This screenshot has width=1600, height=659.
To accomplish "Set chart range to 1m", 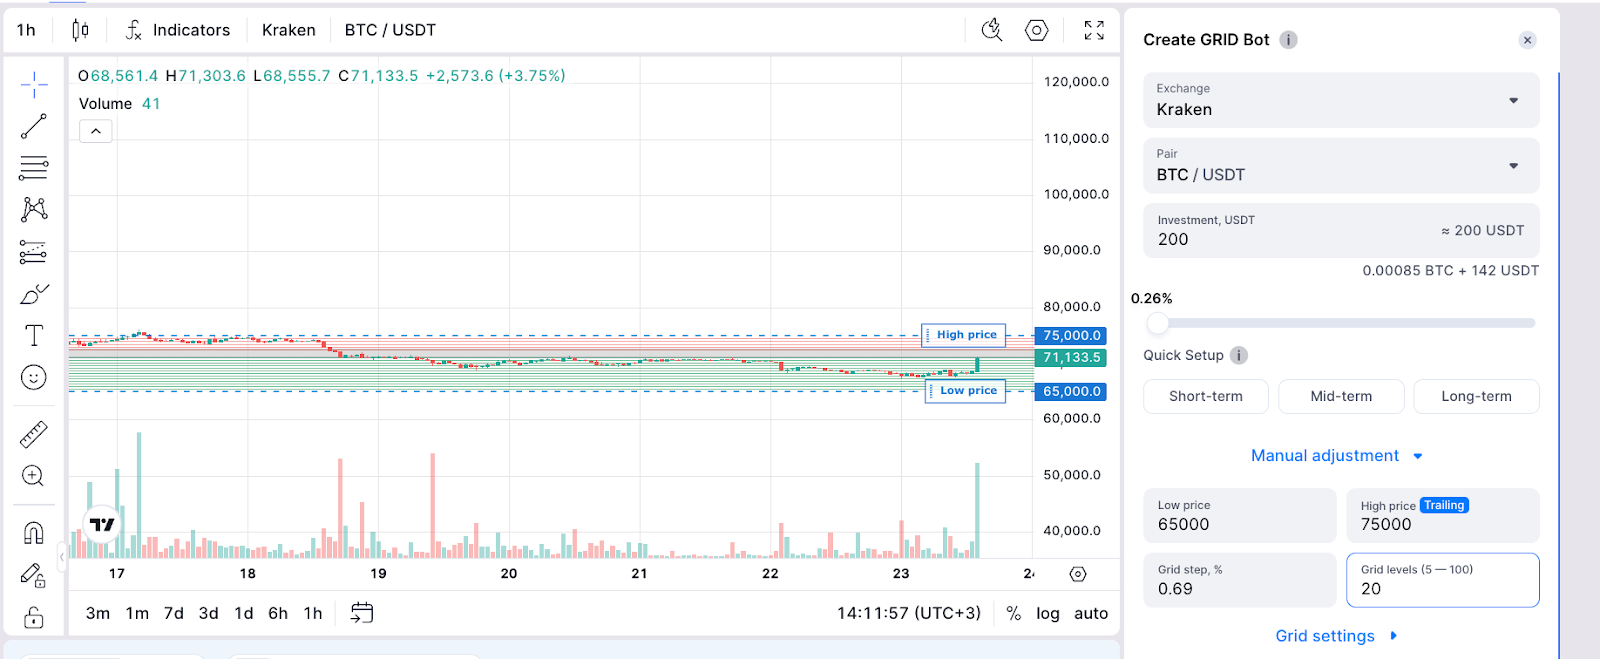I will [x=137, y=613].
